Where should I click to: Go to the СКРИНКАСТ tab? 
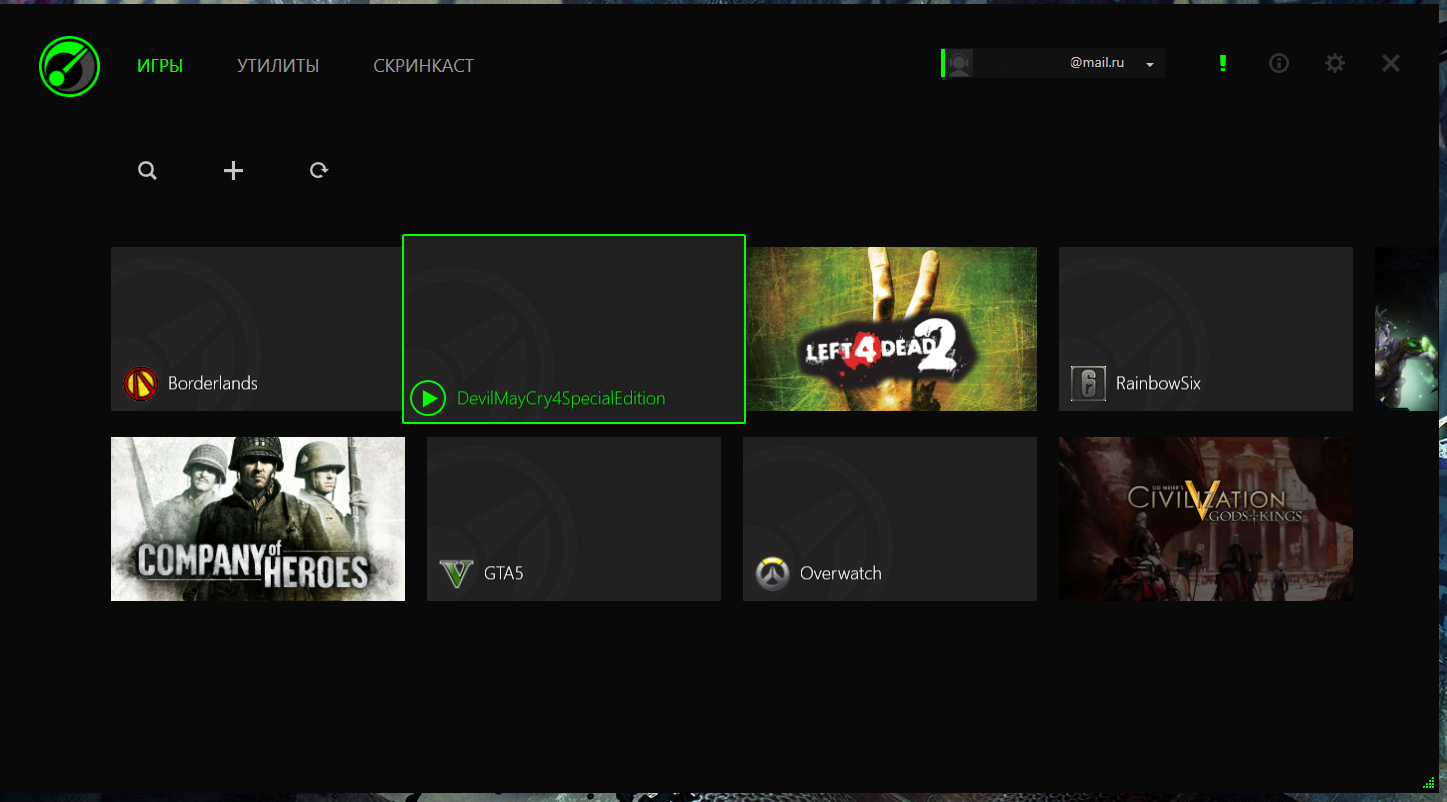coord(424,66)
